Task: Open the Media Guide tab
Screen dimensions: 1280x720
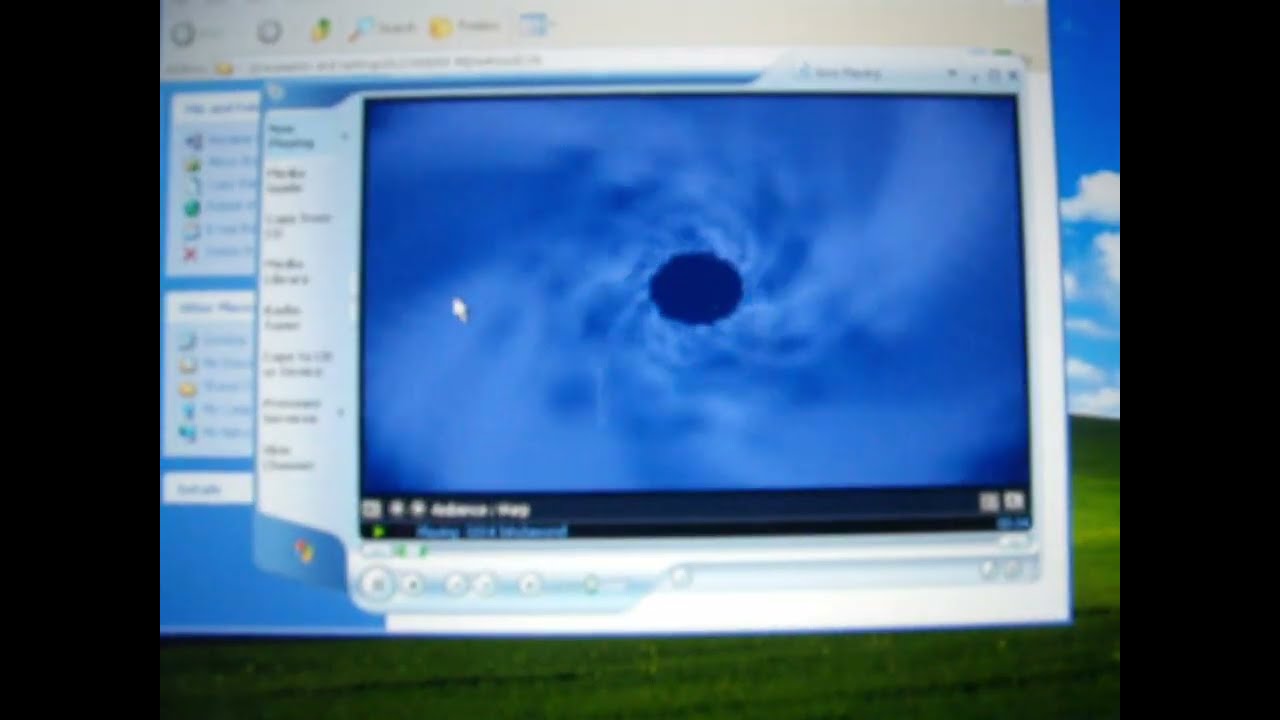Action: [x=286, y=180]
